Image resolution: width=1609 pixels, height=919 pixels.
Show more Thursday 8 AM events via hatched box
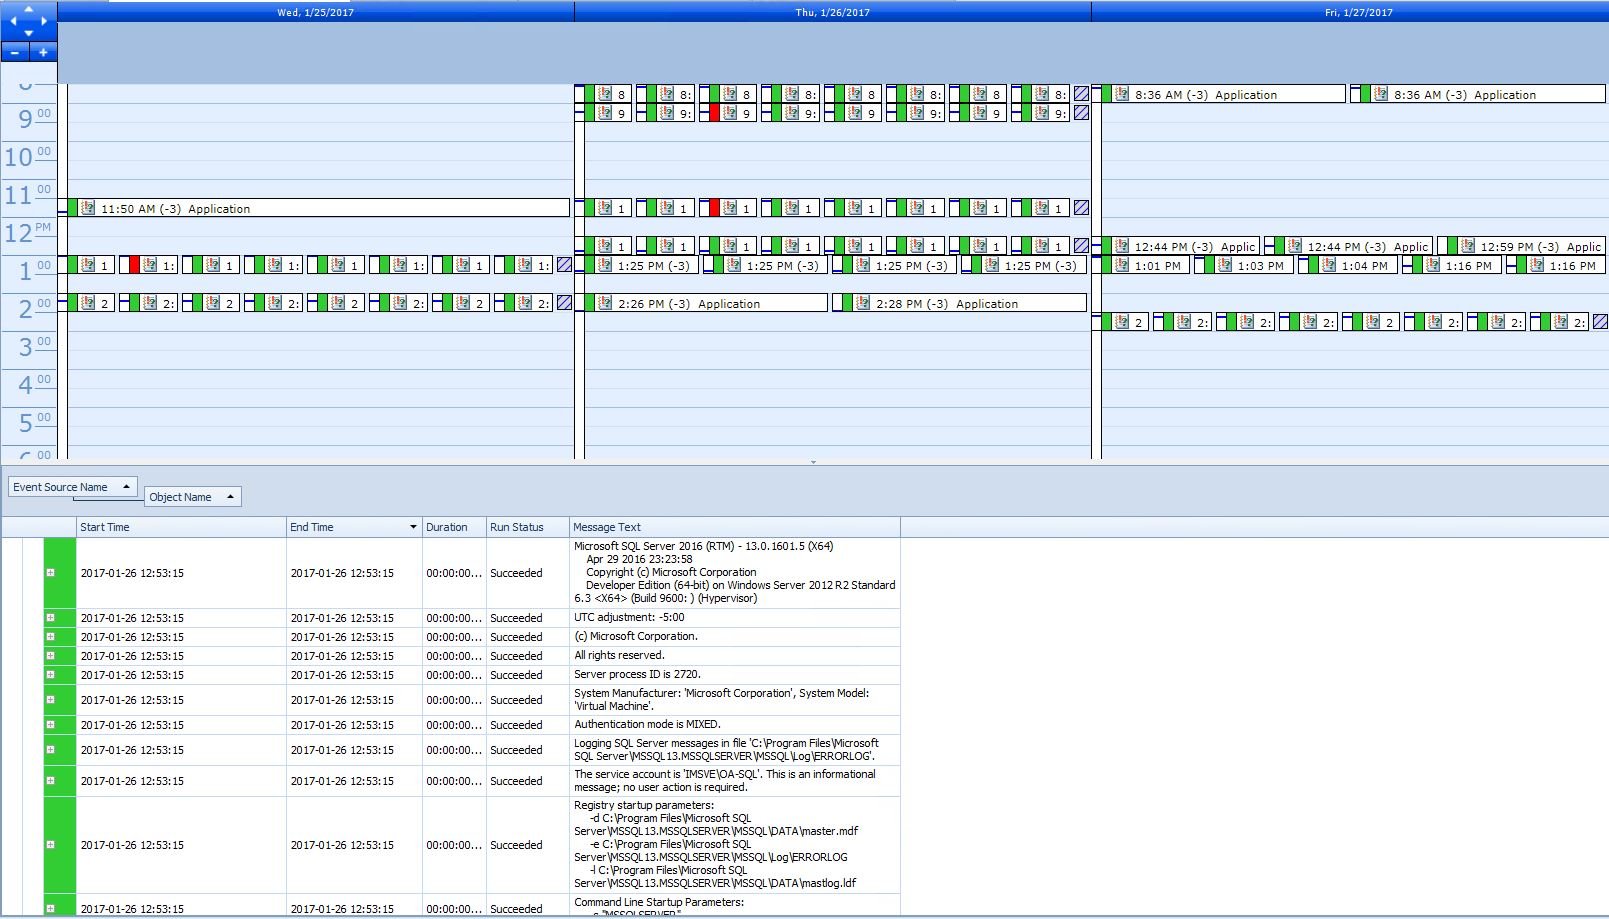pos(1081,94)
